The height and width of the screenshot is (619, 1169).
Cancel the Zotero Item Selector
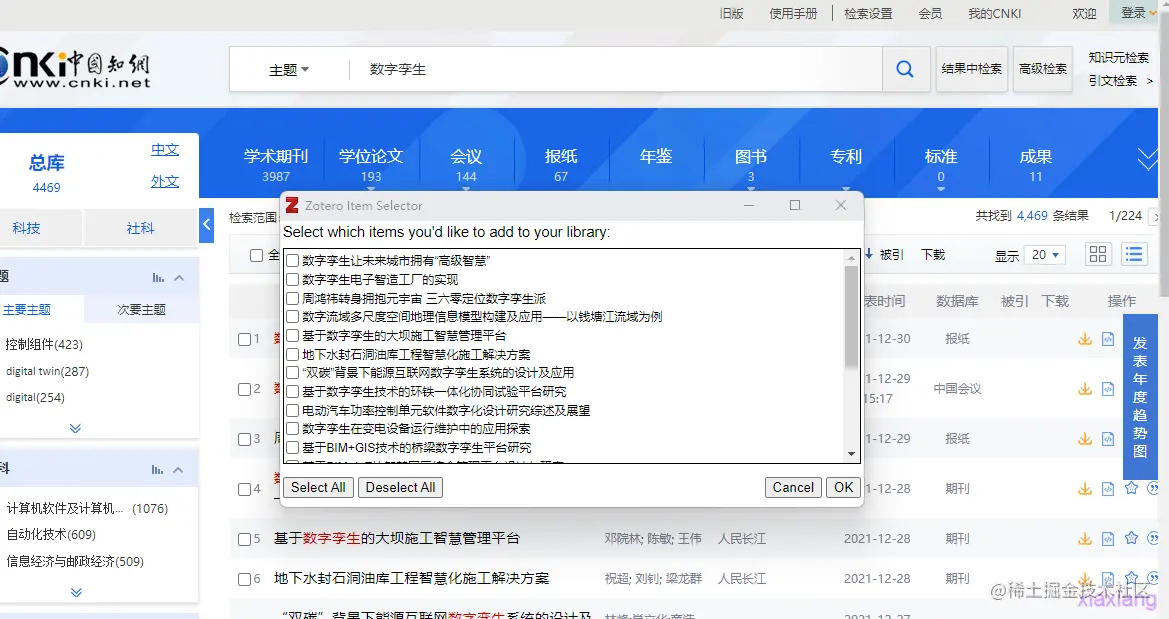[x=793, y=487]
